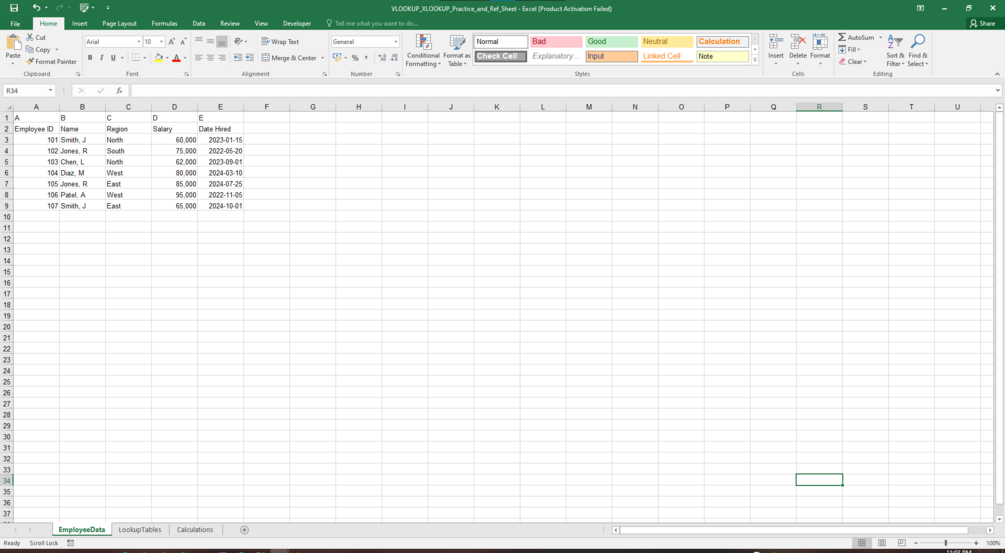Screen dimensions: 1005x553
Task: Click the Increase Decimal icon
Action: click(383, 58)
